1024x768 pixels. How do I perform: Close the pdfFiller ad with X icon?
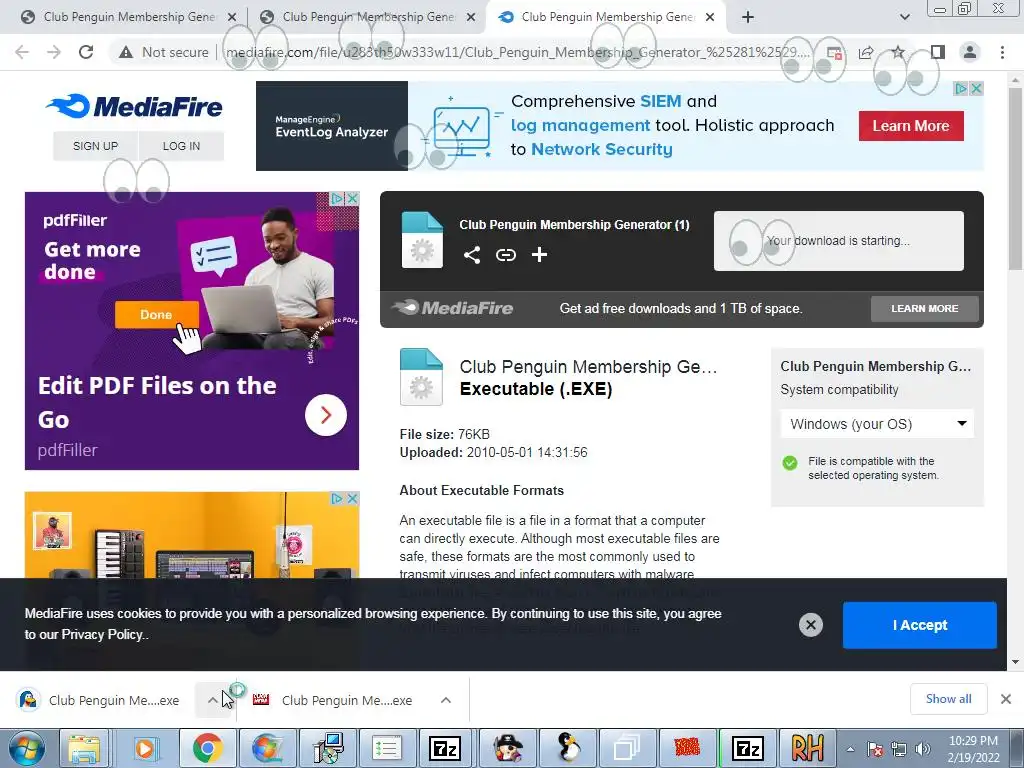click(x=352, y=198)
